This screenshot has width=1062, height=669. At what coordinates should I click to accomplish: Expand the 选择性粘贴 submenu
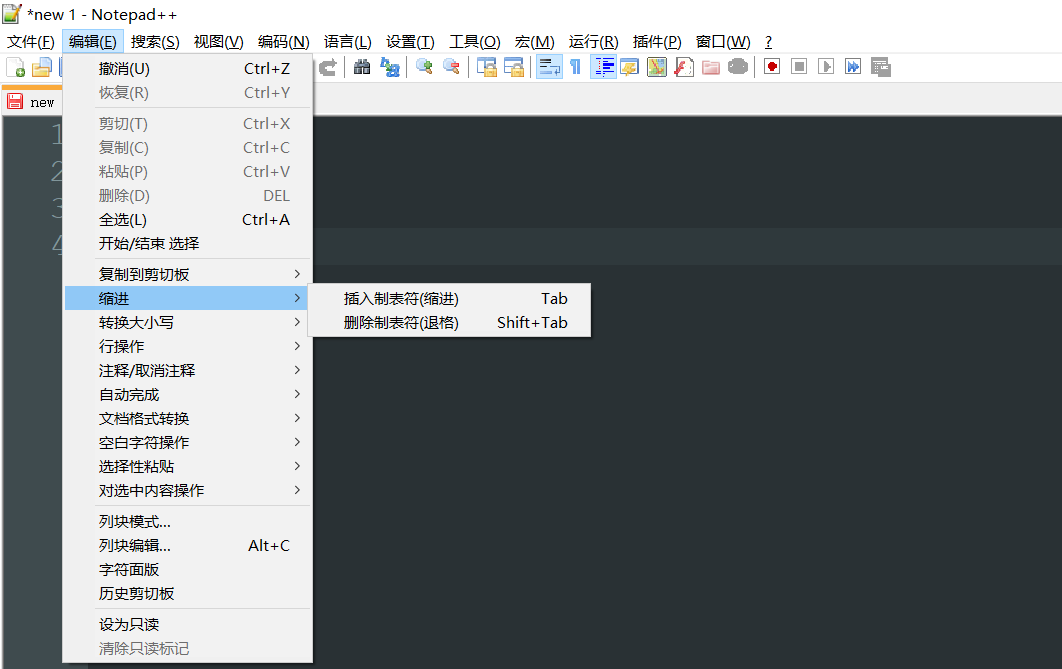click(188, 467)
